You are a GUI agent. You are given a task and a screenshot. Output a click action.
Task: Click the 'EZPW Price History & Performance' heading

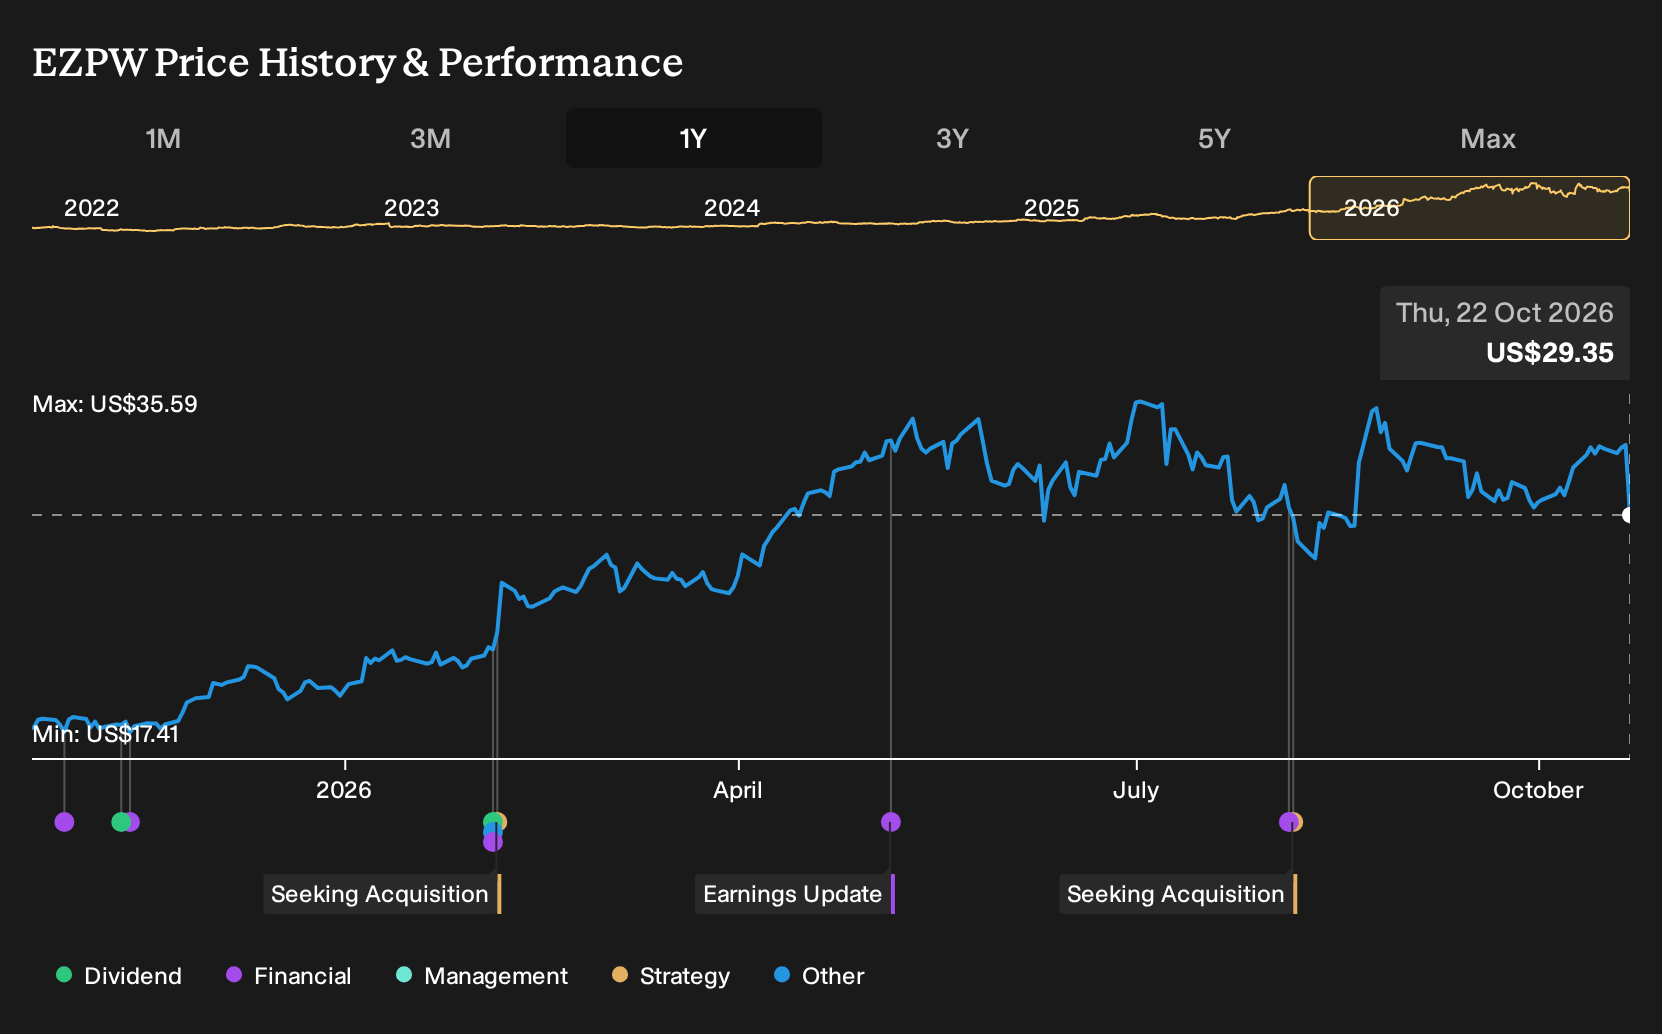(x=358, y=62)
